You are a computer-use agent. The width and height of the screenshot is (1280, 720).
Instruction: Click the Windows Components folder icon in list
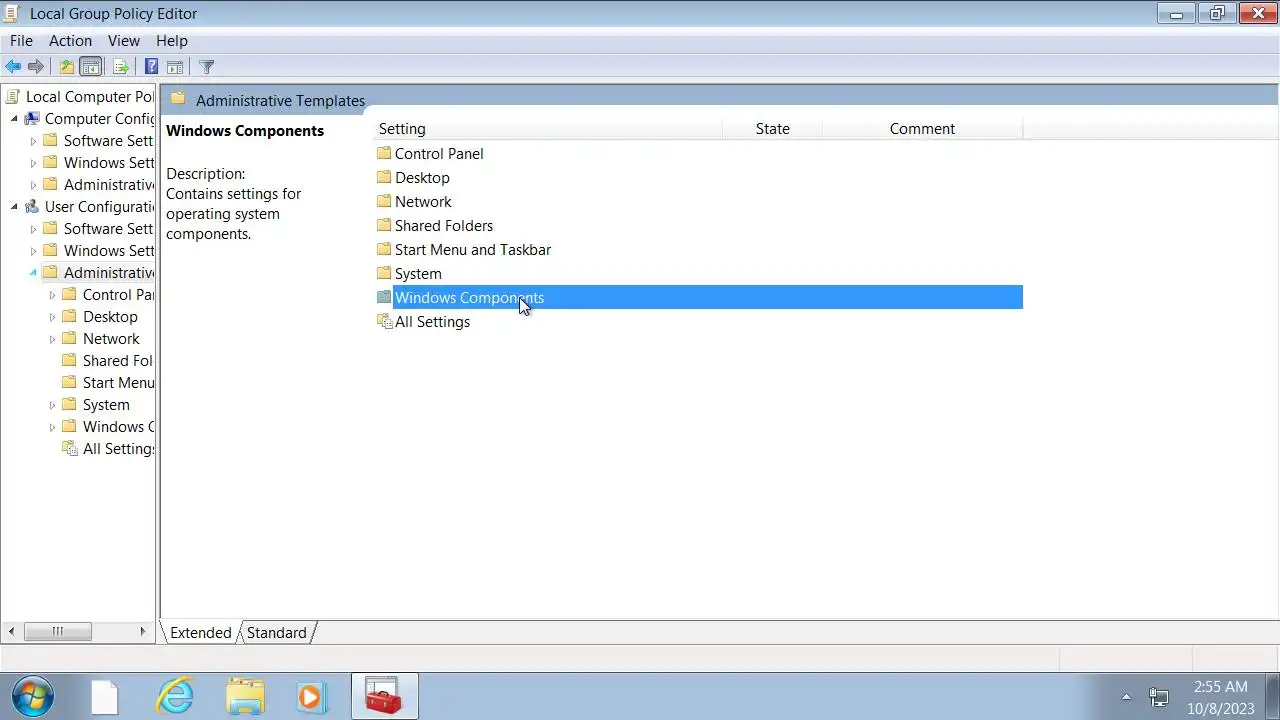click(x=384, y=297)
